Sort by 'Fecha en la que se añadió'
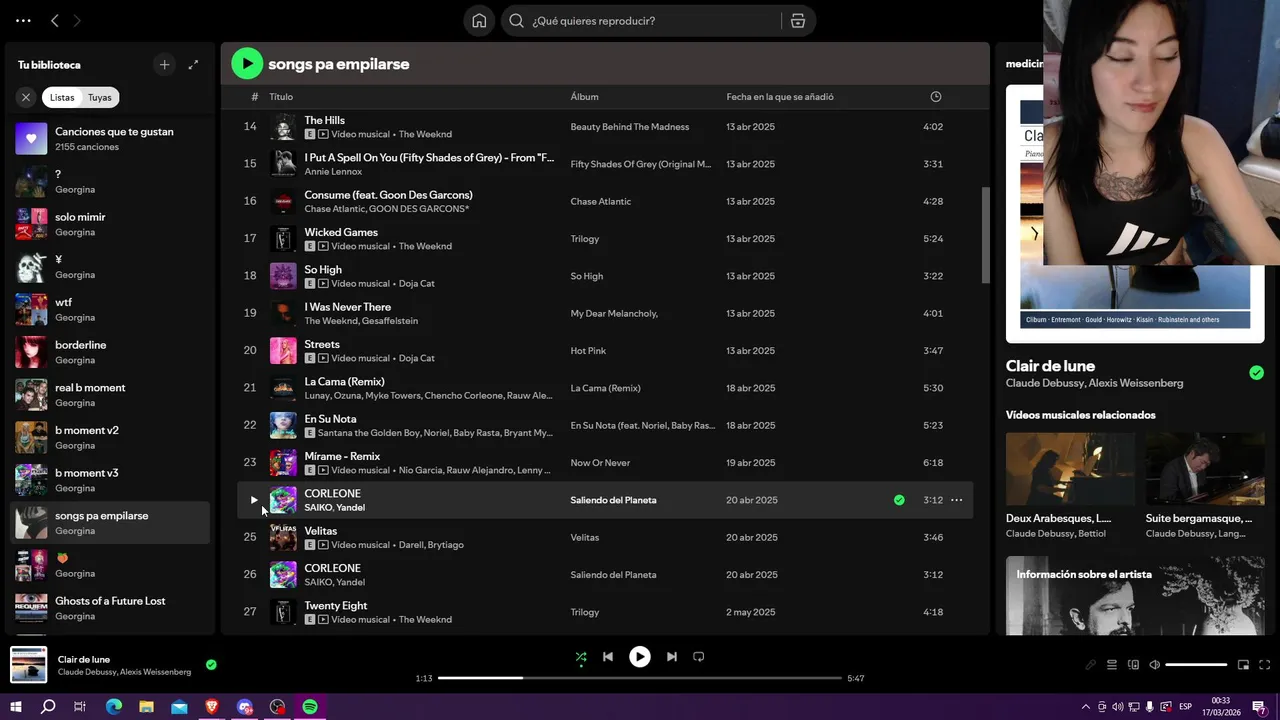The image size is (1280, 720). click(x=780, y=97)
